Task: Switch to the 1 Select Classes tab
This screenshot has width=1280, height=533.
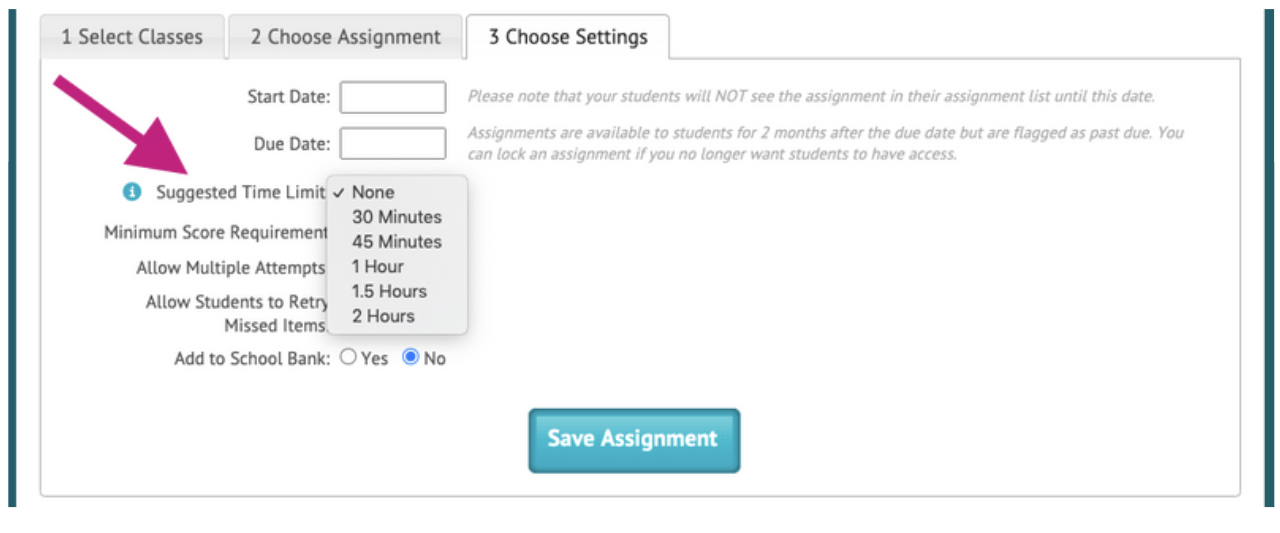Action: pyautogui.click(x=131, y=37)
